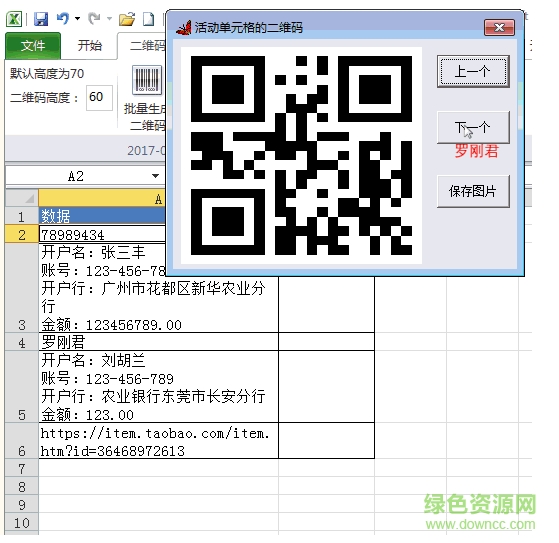Select row header 4

tap(22, 342)
